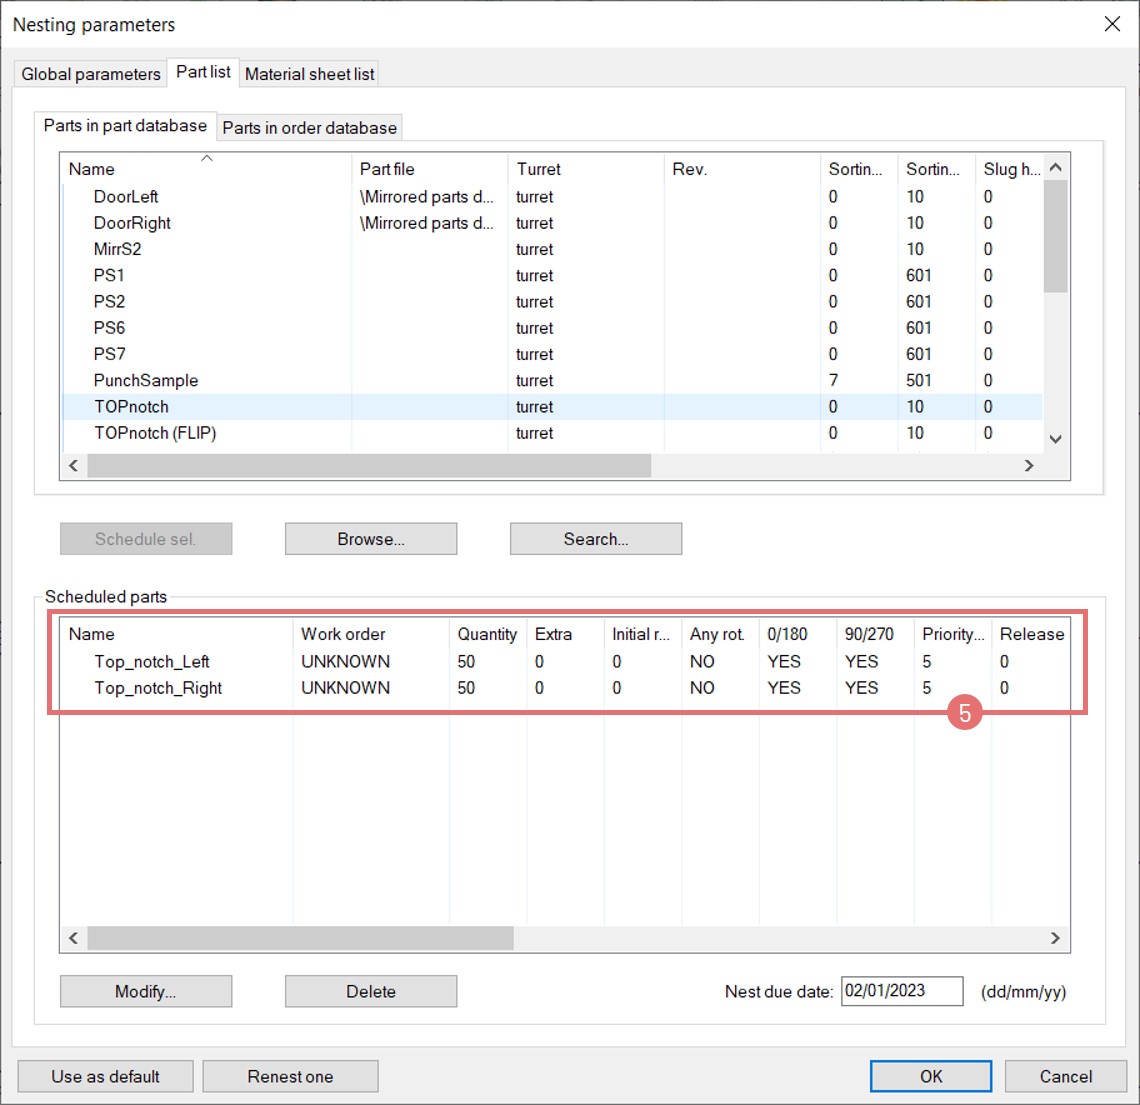Image resolution: width=1140 pixels, height=1105 pixels.
Task: Delete the selected scheduled part
Action: 371,992
